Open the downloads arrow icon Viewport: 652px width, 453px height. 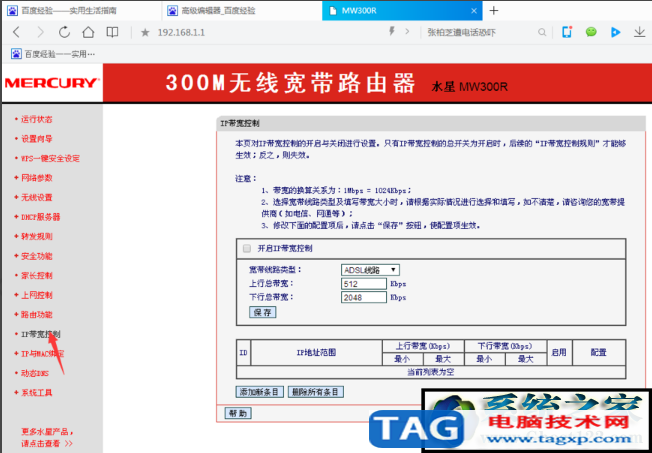click(x=640, y=32)
